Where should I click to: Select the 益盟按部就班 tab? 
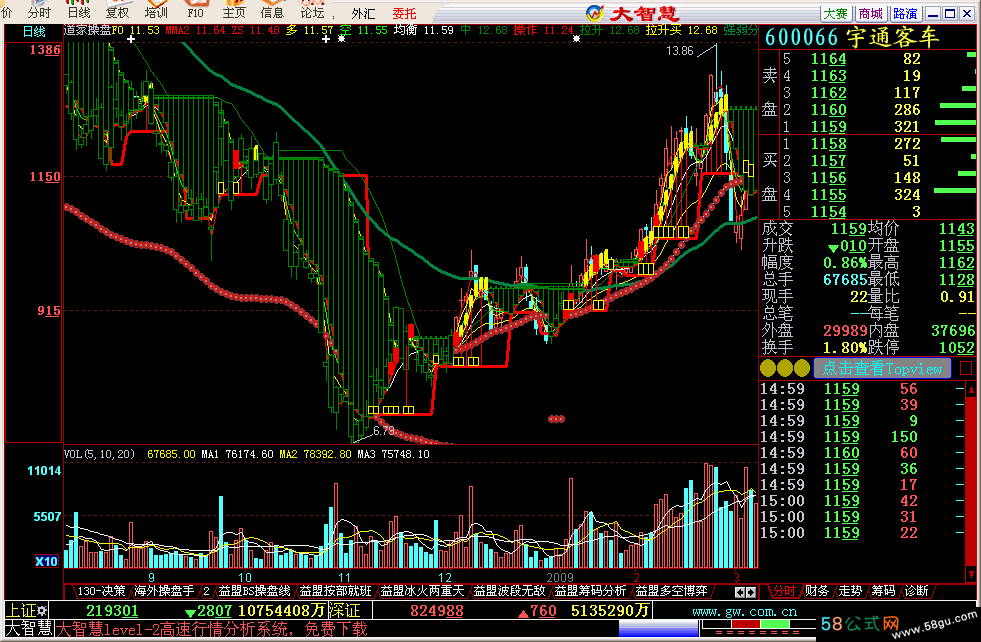[x=335, y=591]
